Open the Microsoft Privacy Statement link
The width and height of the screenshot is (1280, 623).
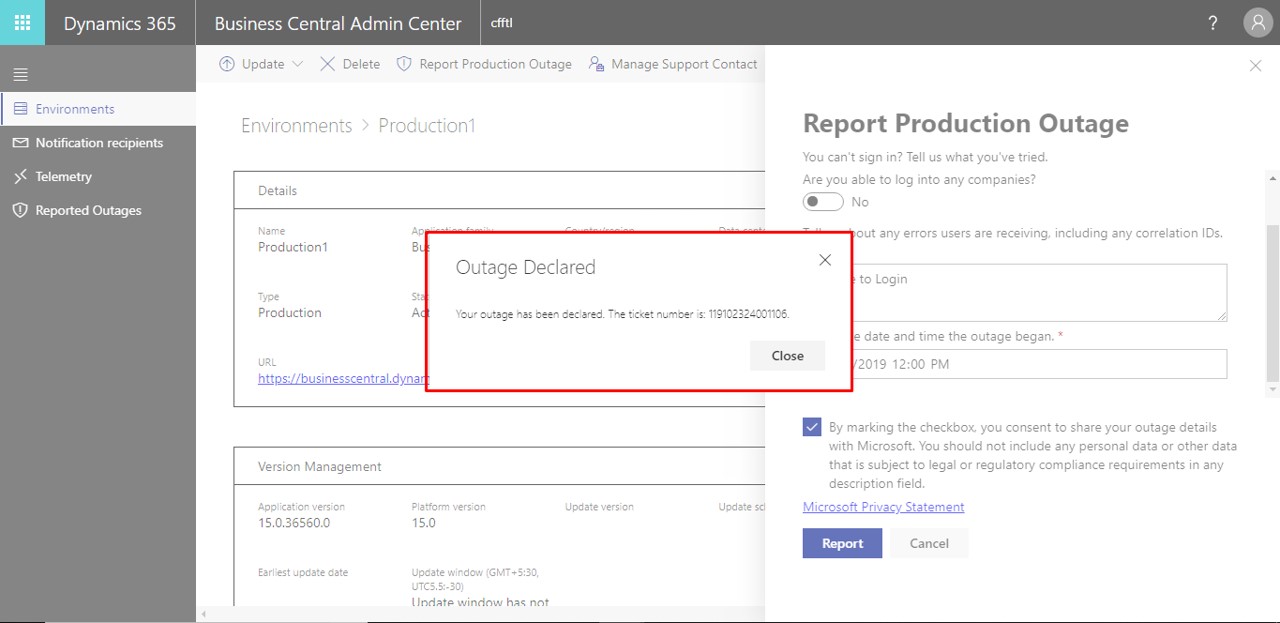(x=883, y=507)
